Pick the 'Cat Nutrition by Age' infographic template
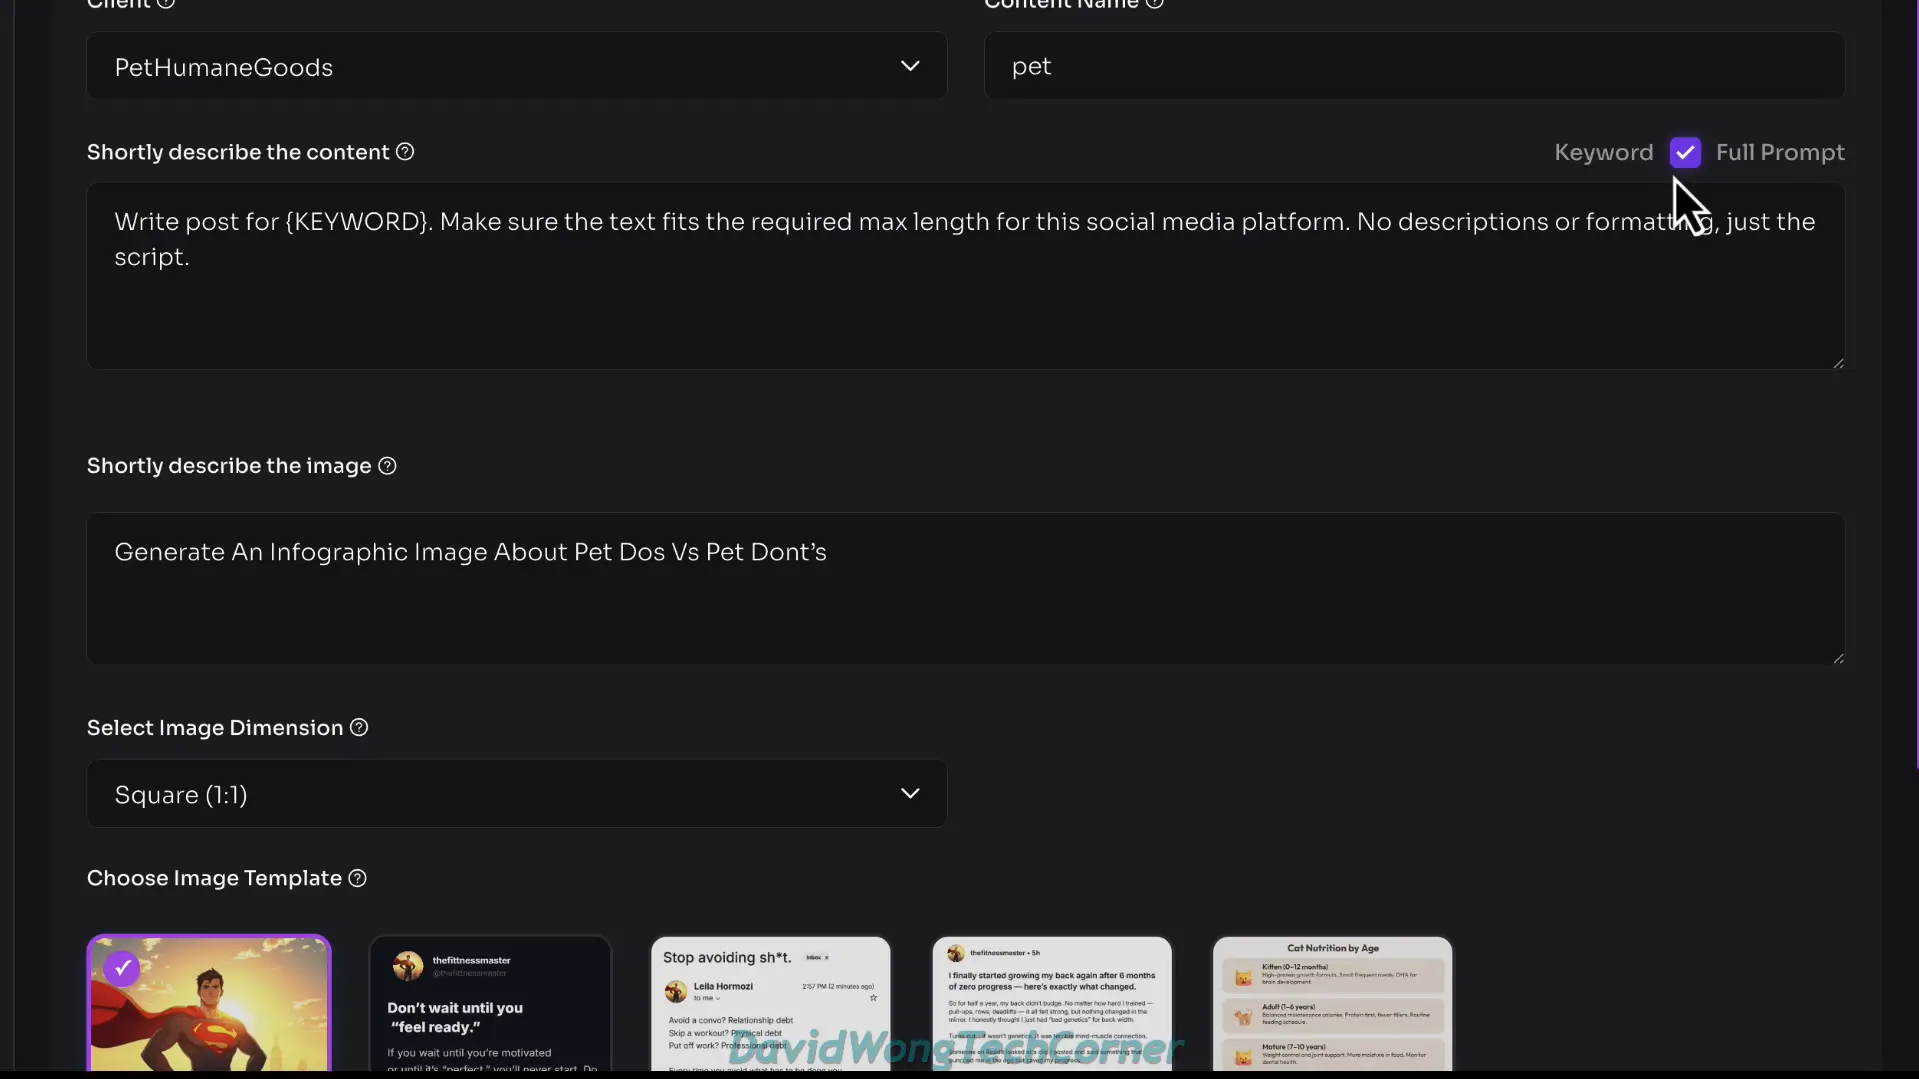Viewport: 1919px width, 1079px height. 1332,1004
